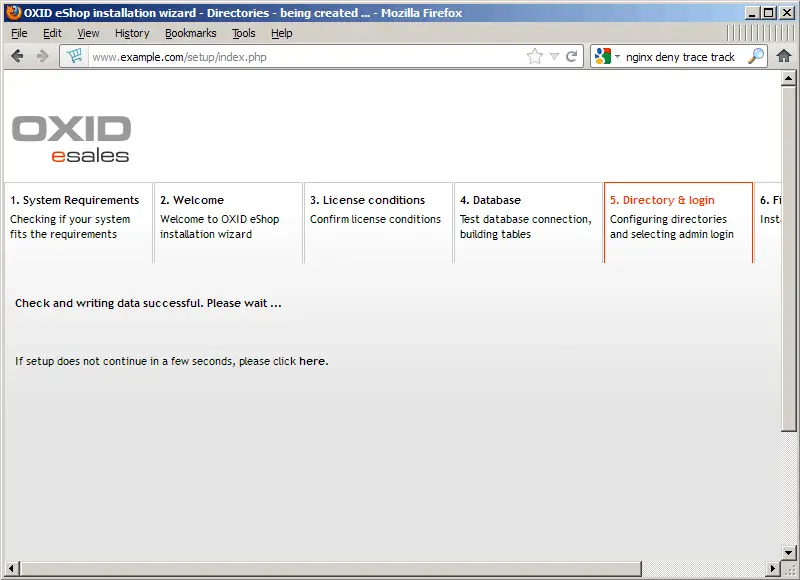800x580 pixels.
Task: Reload the page with refresh icon
Action: pyautogui.click(x=572, y=56)
